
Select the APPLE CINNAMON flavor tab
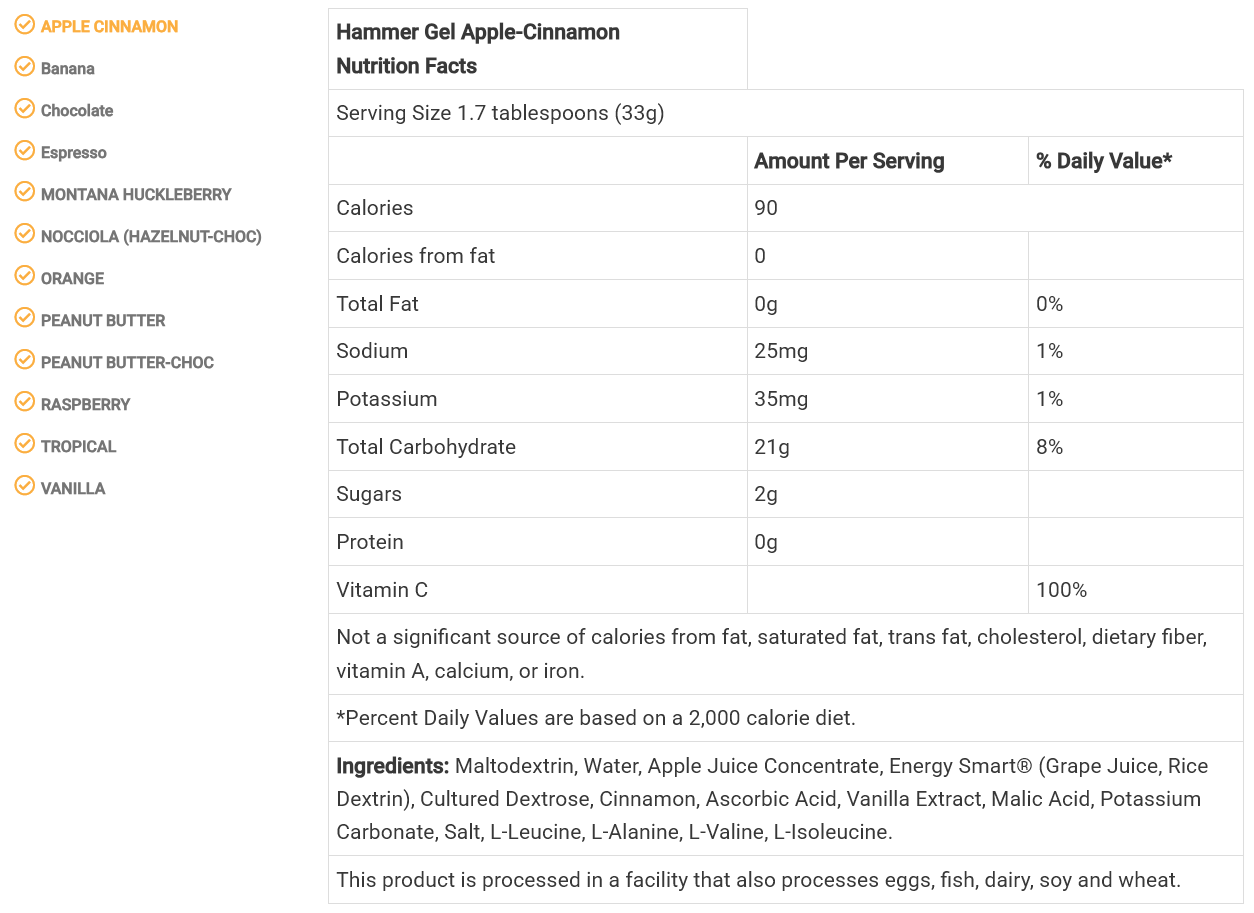coord(109,27)
